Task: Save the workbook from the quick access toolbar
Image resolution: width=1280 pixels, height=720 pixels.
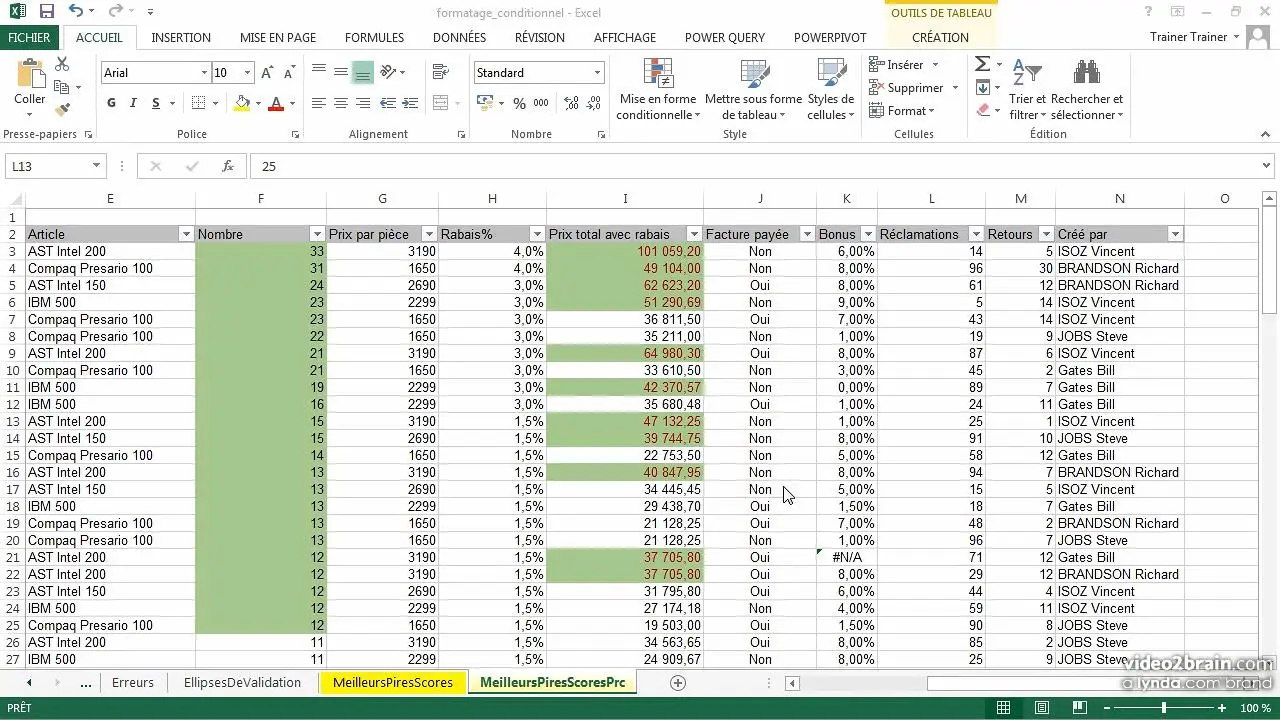Action: (47, 12)
